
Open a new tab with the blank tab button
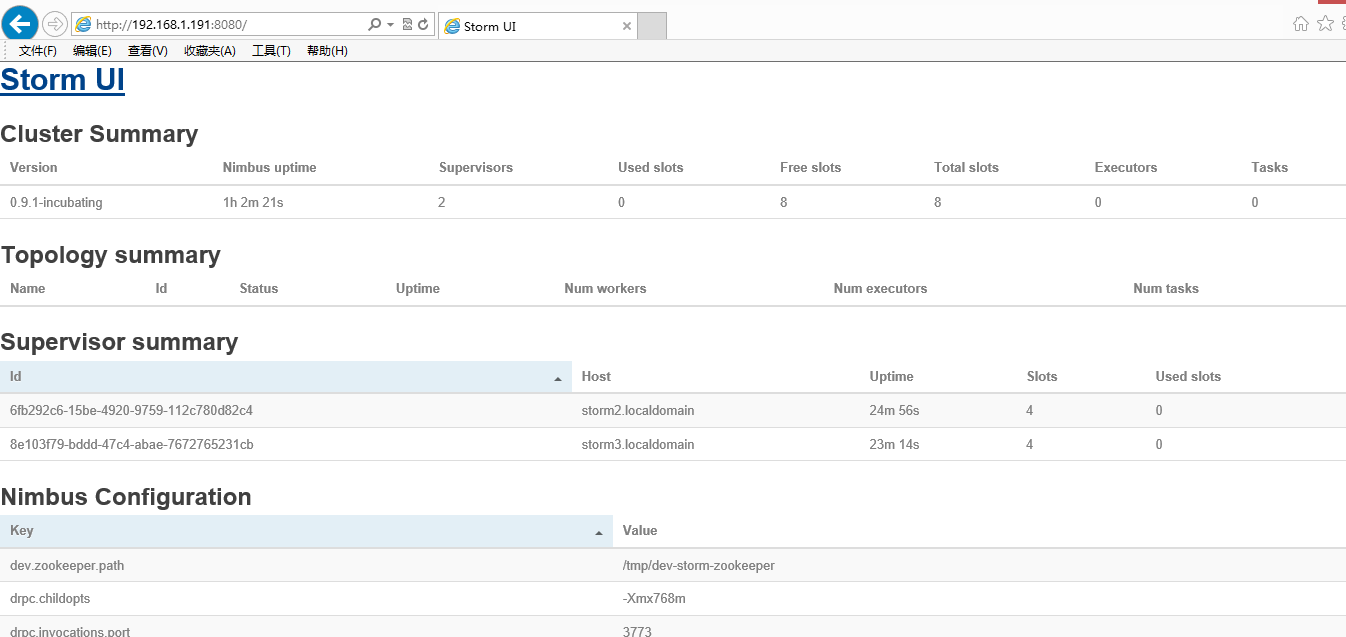click(652, 26)
